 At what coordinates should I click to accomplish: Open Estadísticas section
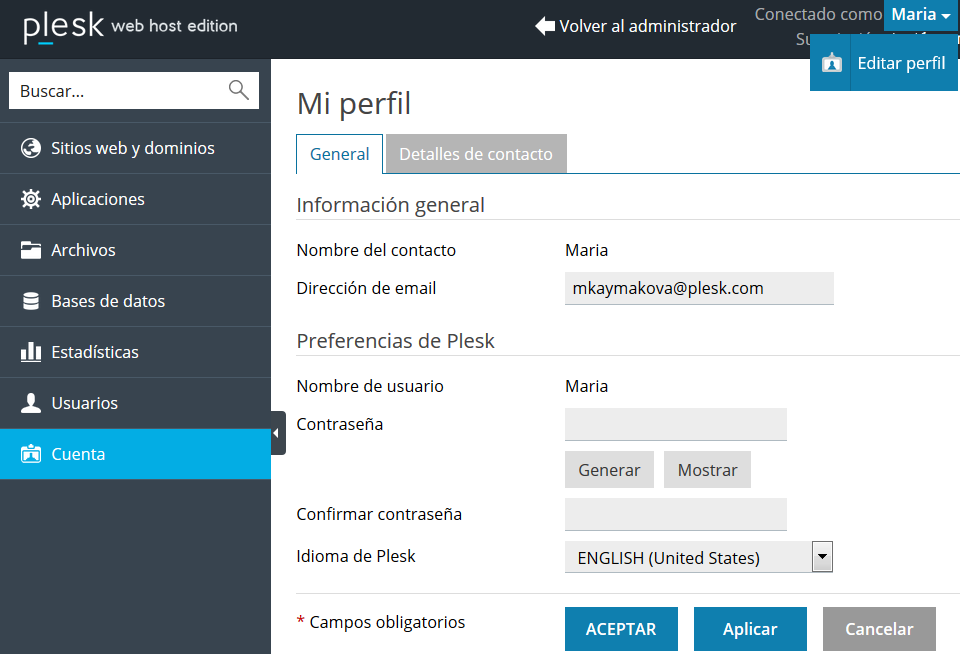(x=135, y=352)
